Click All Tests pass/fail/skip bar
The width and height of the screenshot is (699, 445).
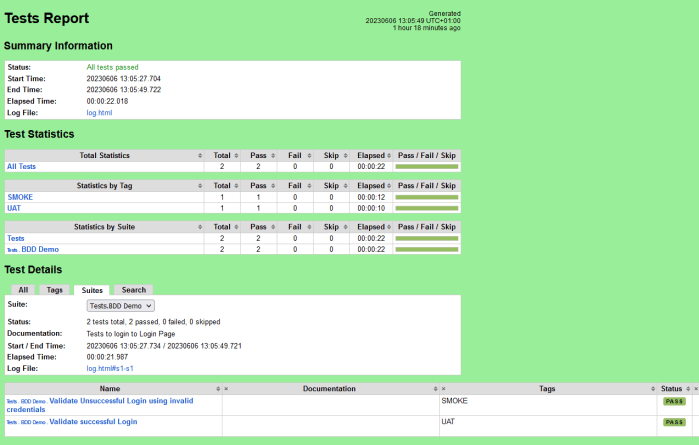pos(427,167)
